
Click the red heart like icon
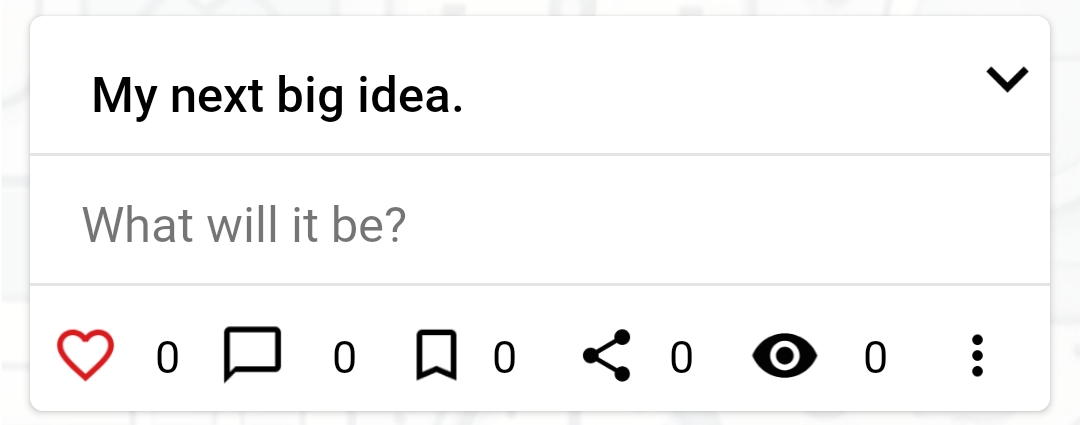pos(85,355)
